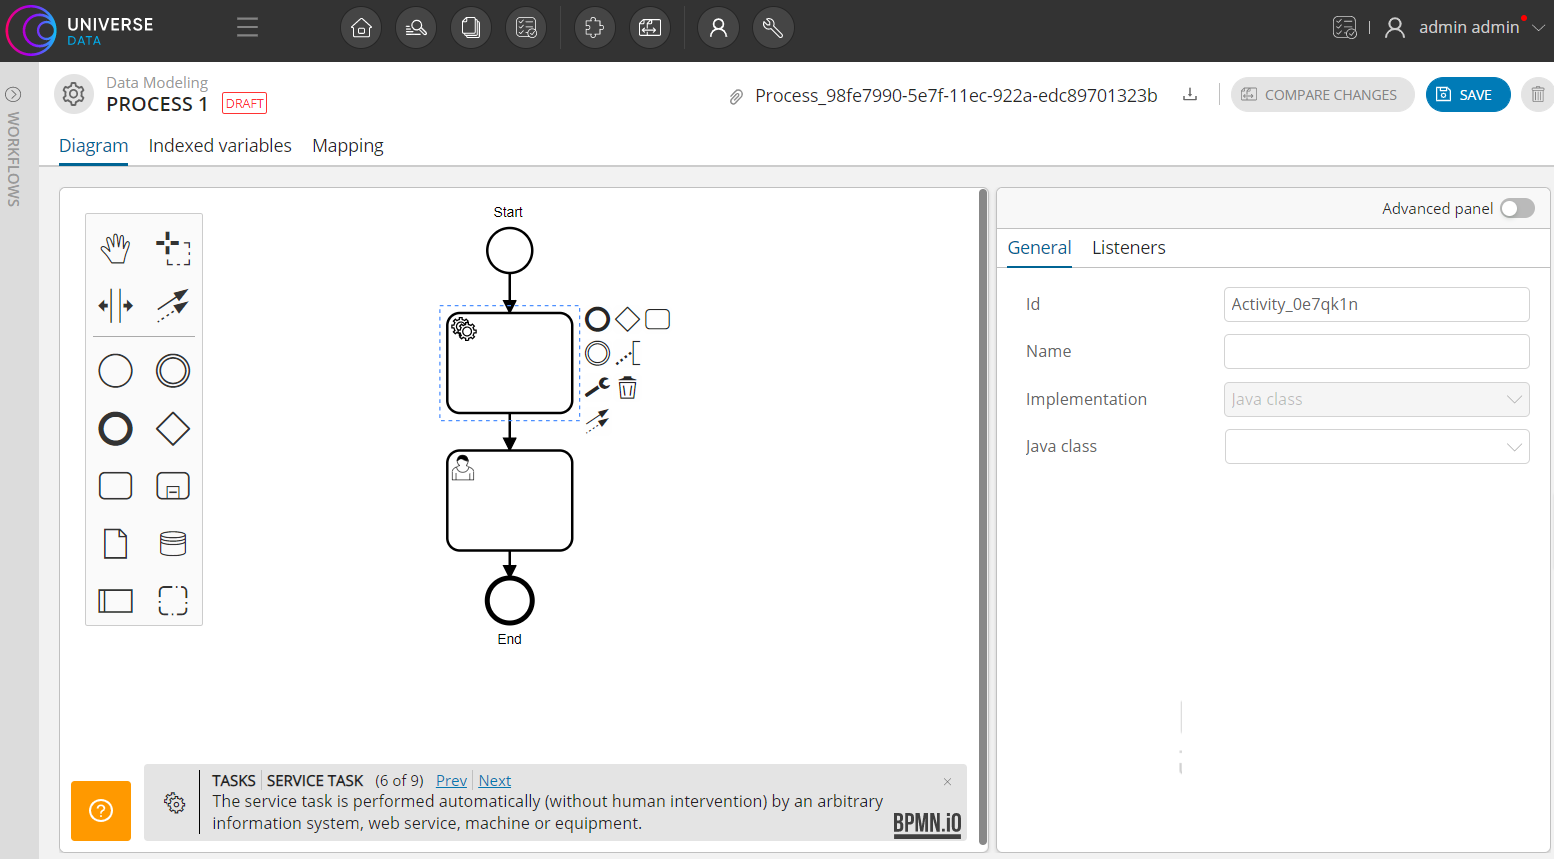Viewport: 1554px width, 859px height.
Task: Activate the hand tool in palette
Action: click(115, 248)
